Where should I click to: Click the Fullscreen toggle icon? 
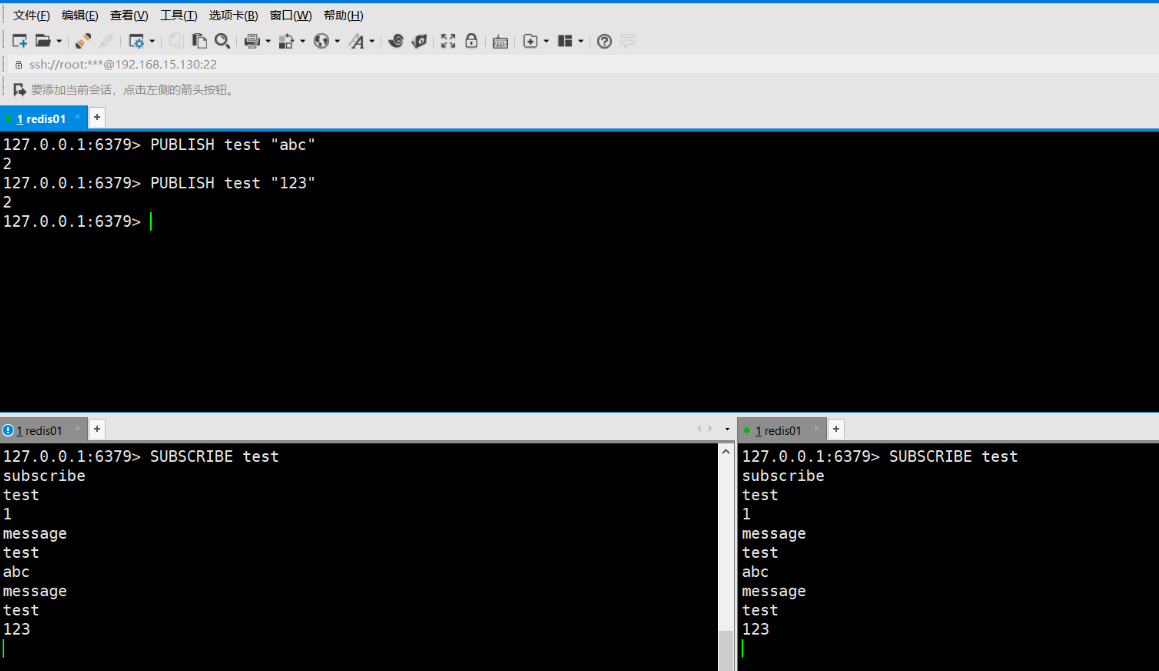tap(448, 41)
